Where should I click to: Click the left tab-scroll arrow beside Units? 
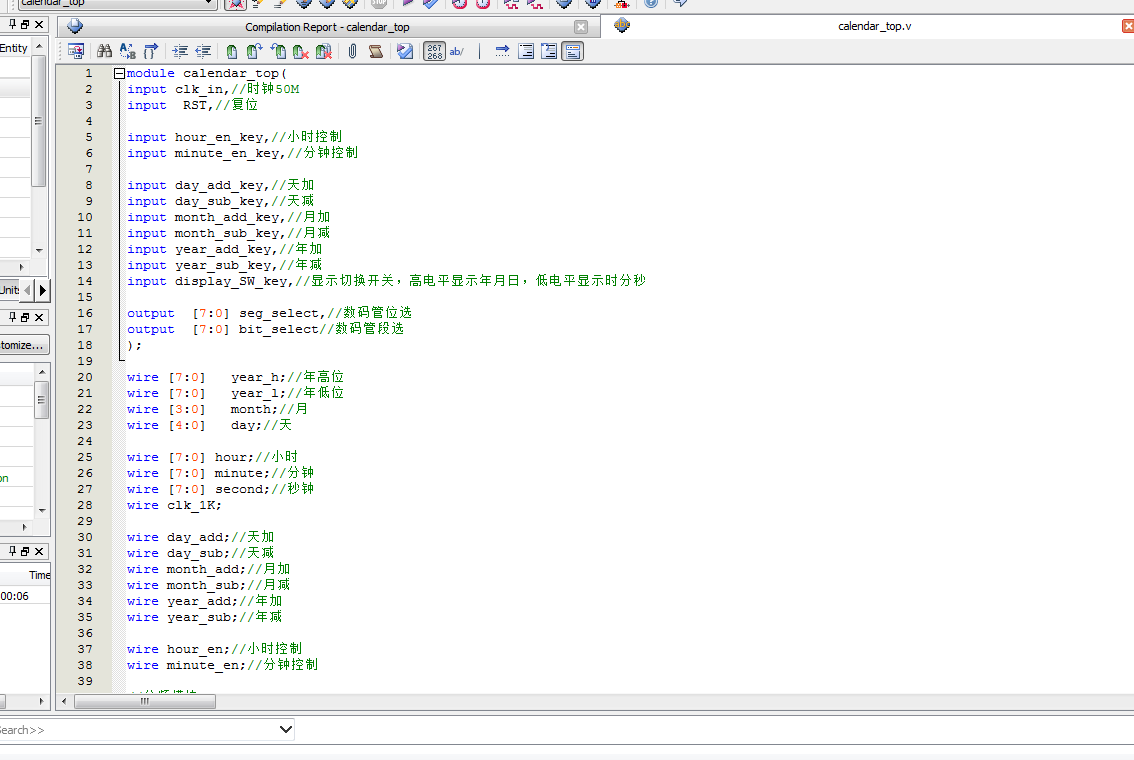point(27,290)
